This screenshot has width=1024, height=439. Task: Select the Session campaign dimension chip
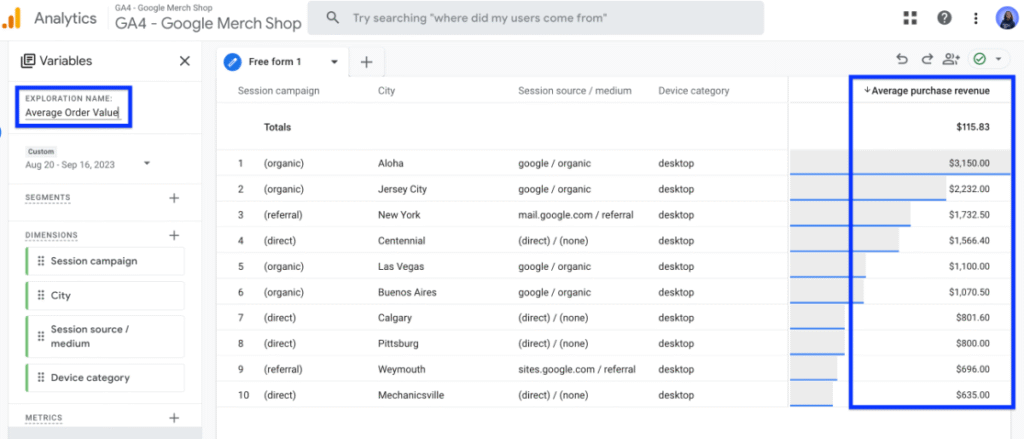(105, 261)
